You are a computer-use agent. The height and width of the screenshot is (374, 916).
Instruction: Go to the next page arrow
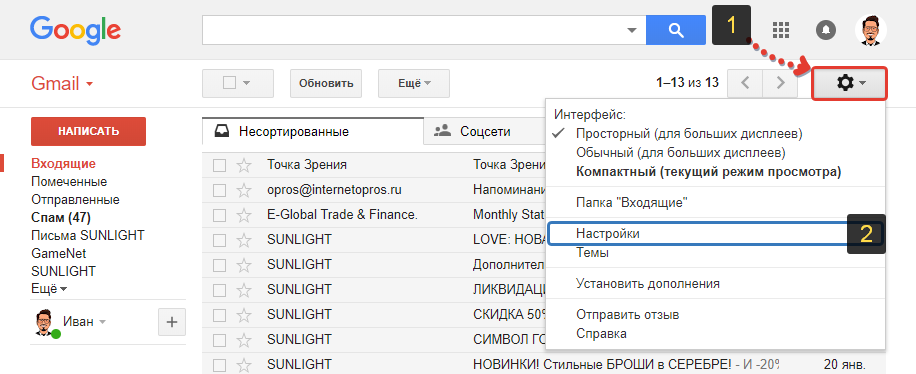tap(780, 83)
